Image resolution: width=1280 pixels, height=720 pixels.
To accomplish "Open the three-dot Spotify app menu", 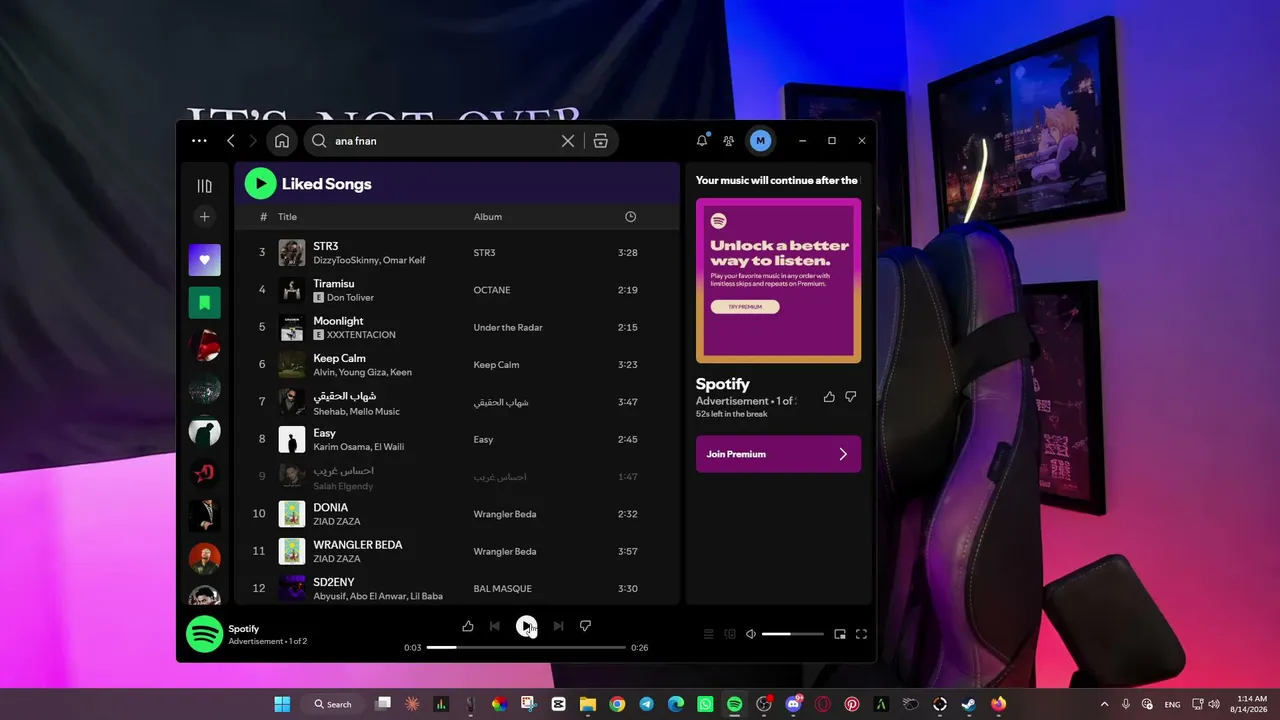I will point(199,141).
